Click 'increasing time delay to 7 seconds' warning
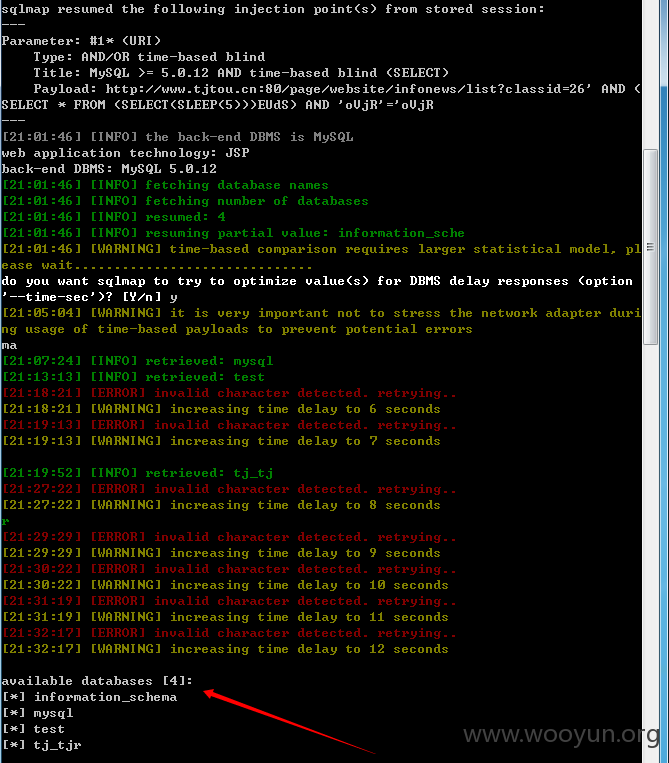 pos(221,441)
